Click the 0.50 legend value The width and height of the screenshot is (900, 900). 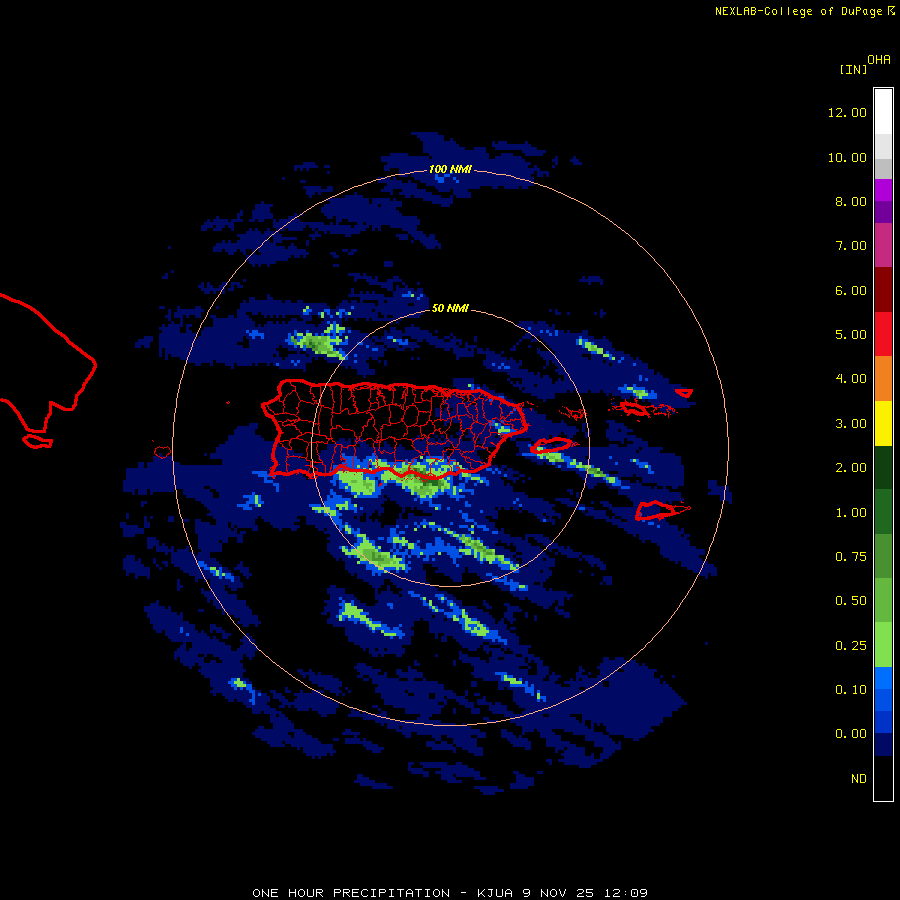(x=851, y=601)
